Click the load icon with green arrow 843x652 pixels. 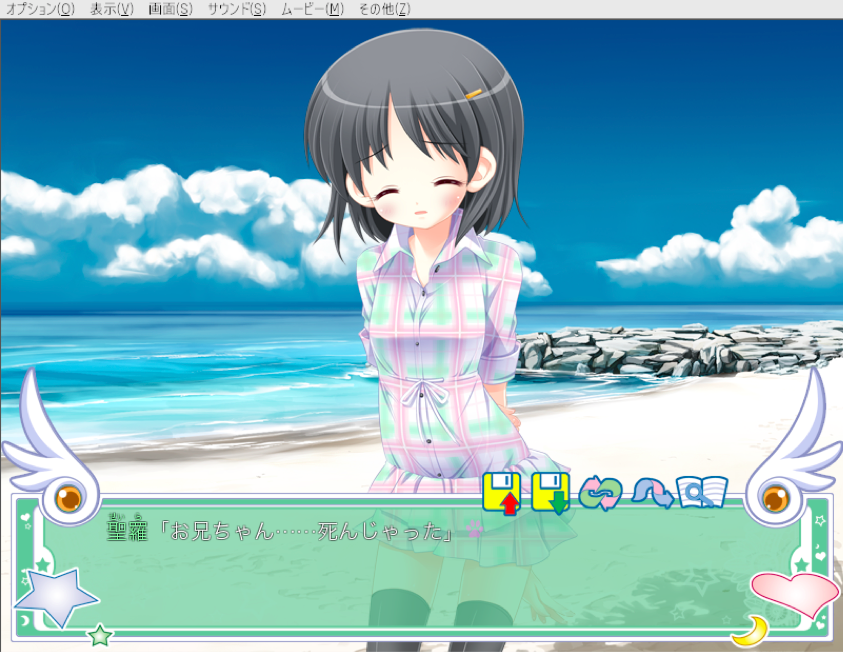[551, 493]
